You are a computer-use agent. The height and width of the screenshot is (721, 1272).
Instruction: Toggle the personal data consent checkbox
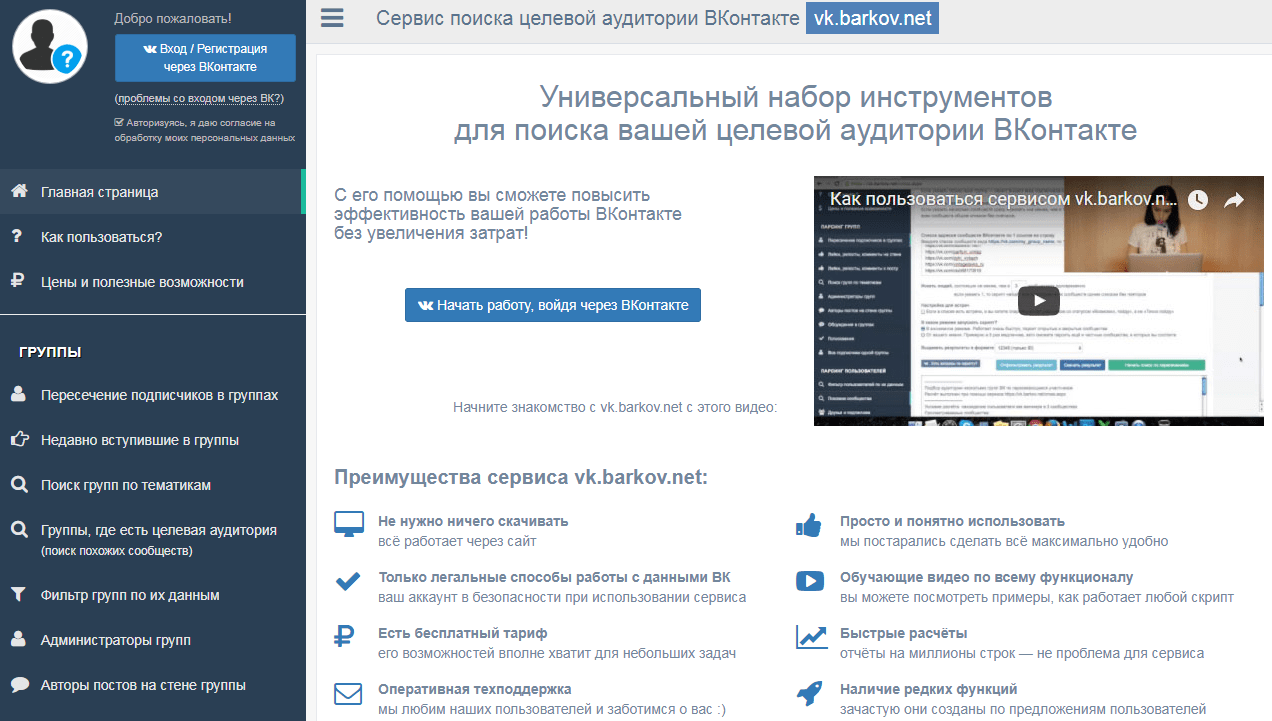click(119, 123)
